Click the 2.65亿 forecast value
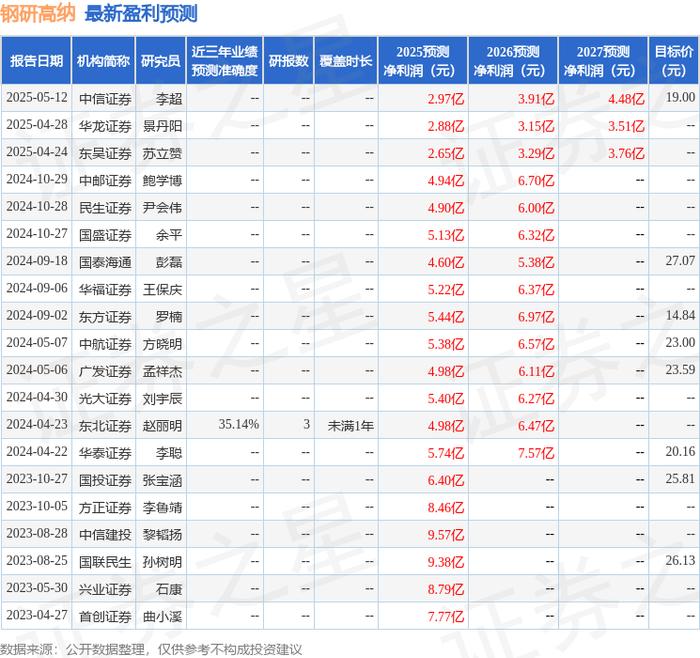Screen dimensions: 700x658 coord(446,153)
